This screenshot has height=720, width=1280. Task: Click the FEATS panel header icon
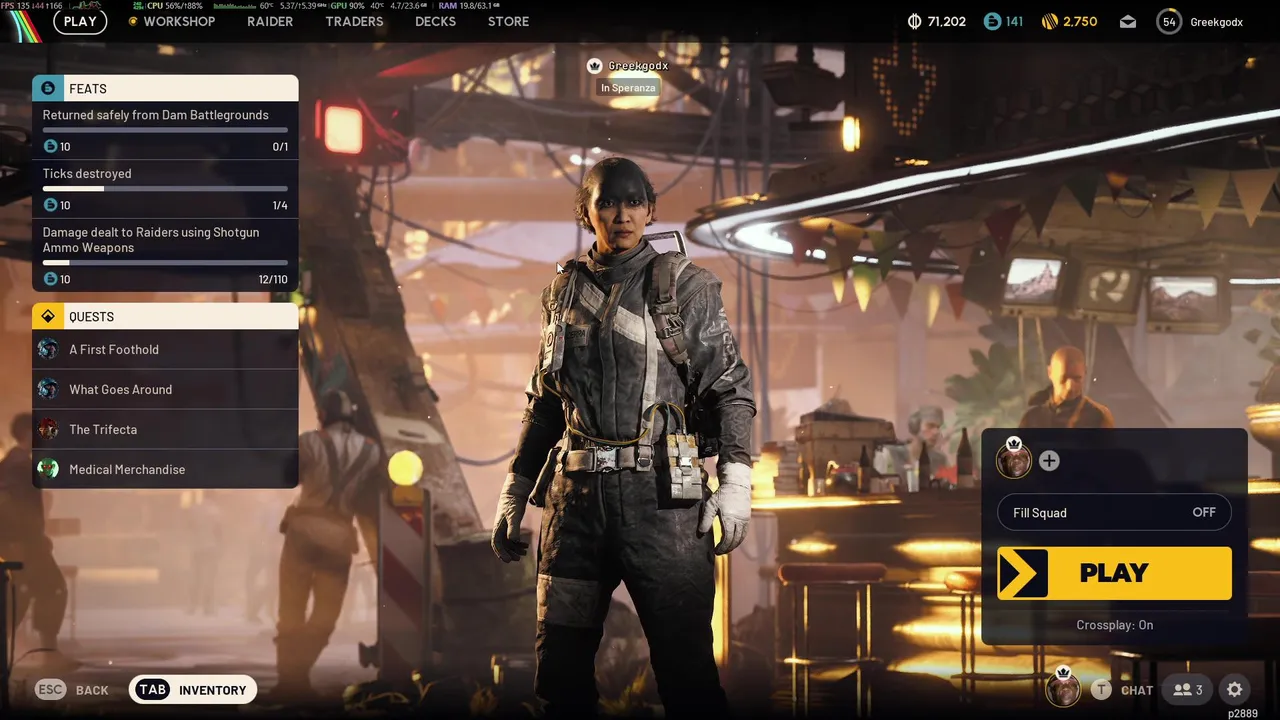(47, 88)
